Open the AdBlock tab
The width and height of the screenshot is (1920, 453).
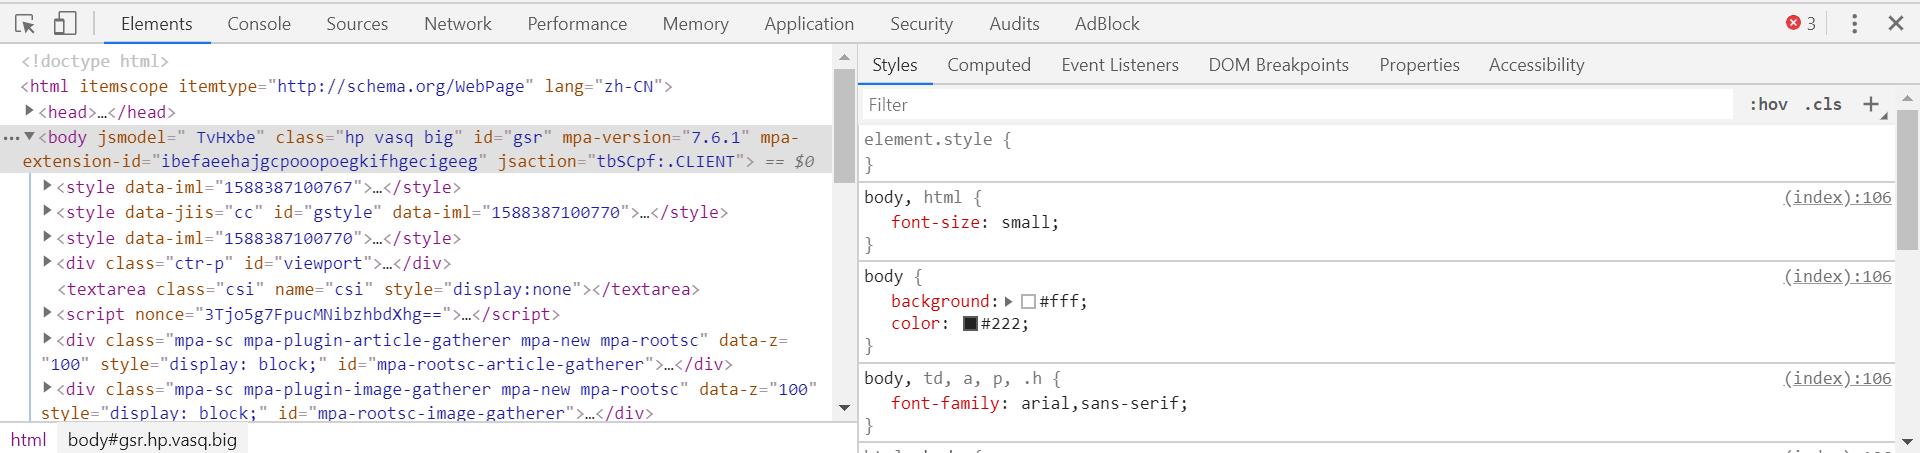[1107, 24]
